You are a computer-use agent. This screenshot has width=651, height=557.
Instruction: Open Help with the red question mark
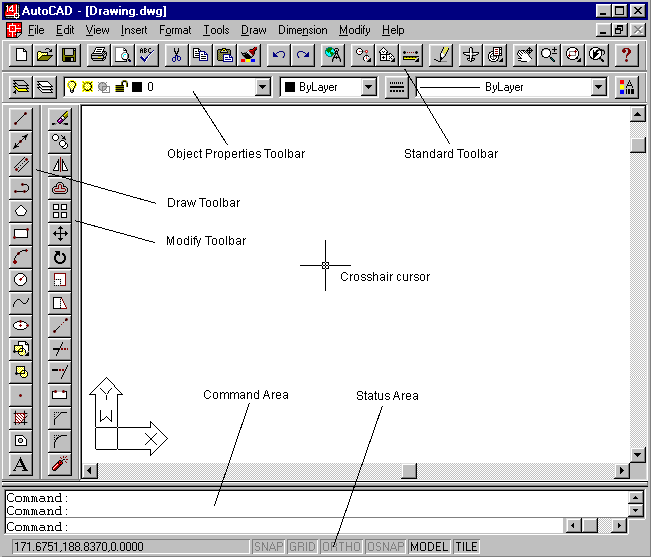tap(626, 55)
